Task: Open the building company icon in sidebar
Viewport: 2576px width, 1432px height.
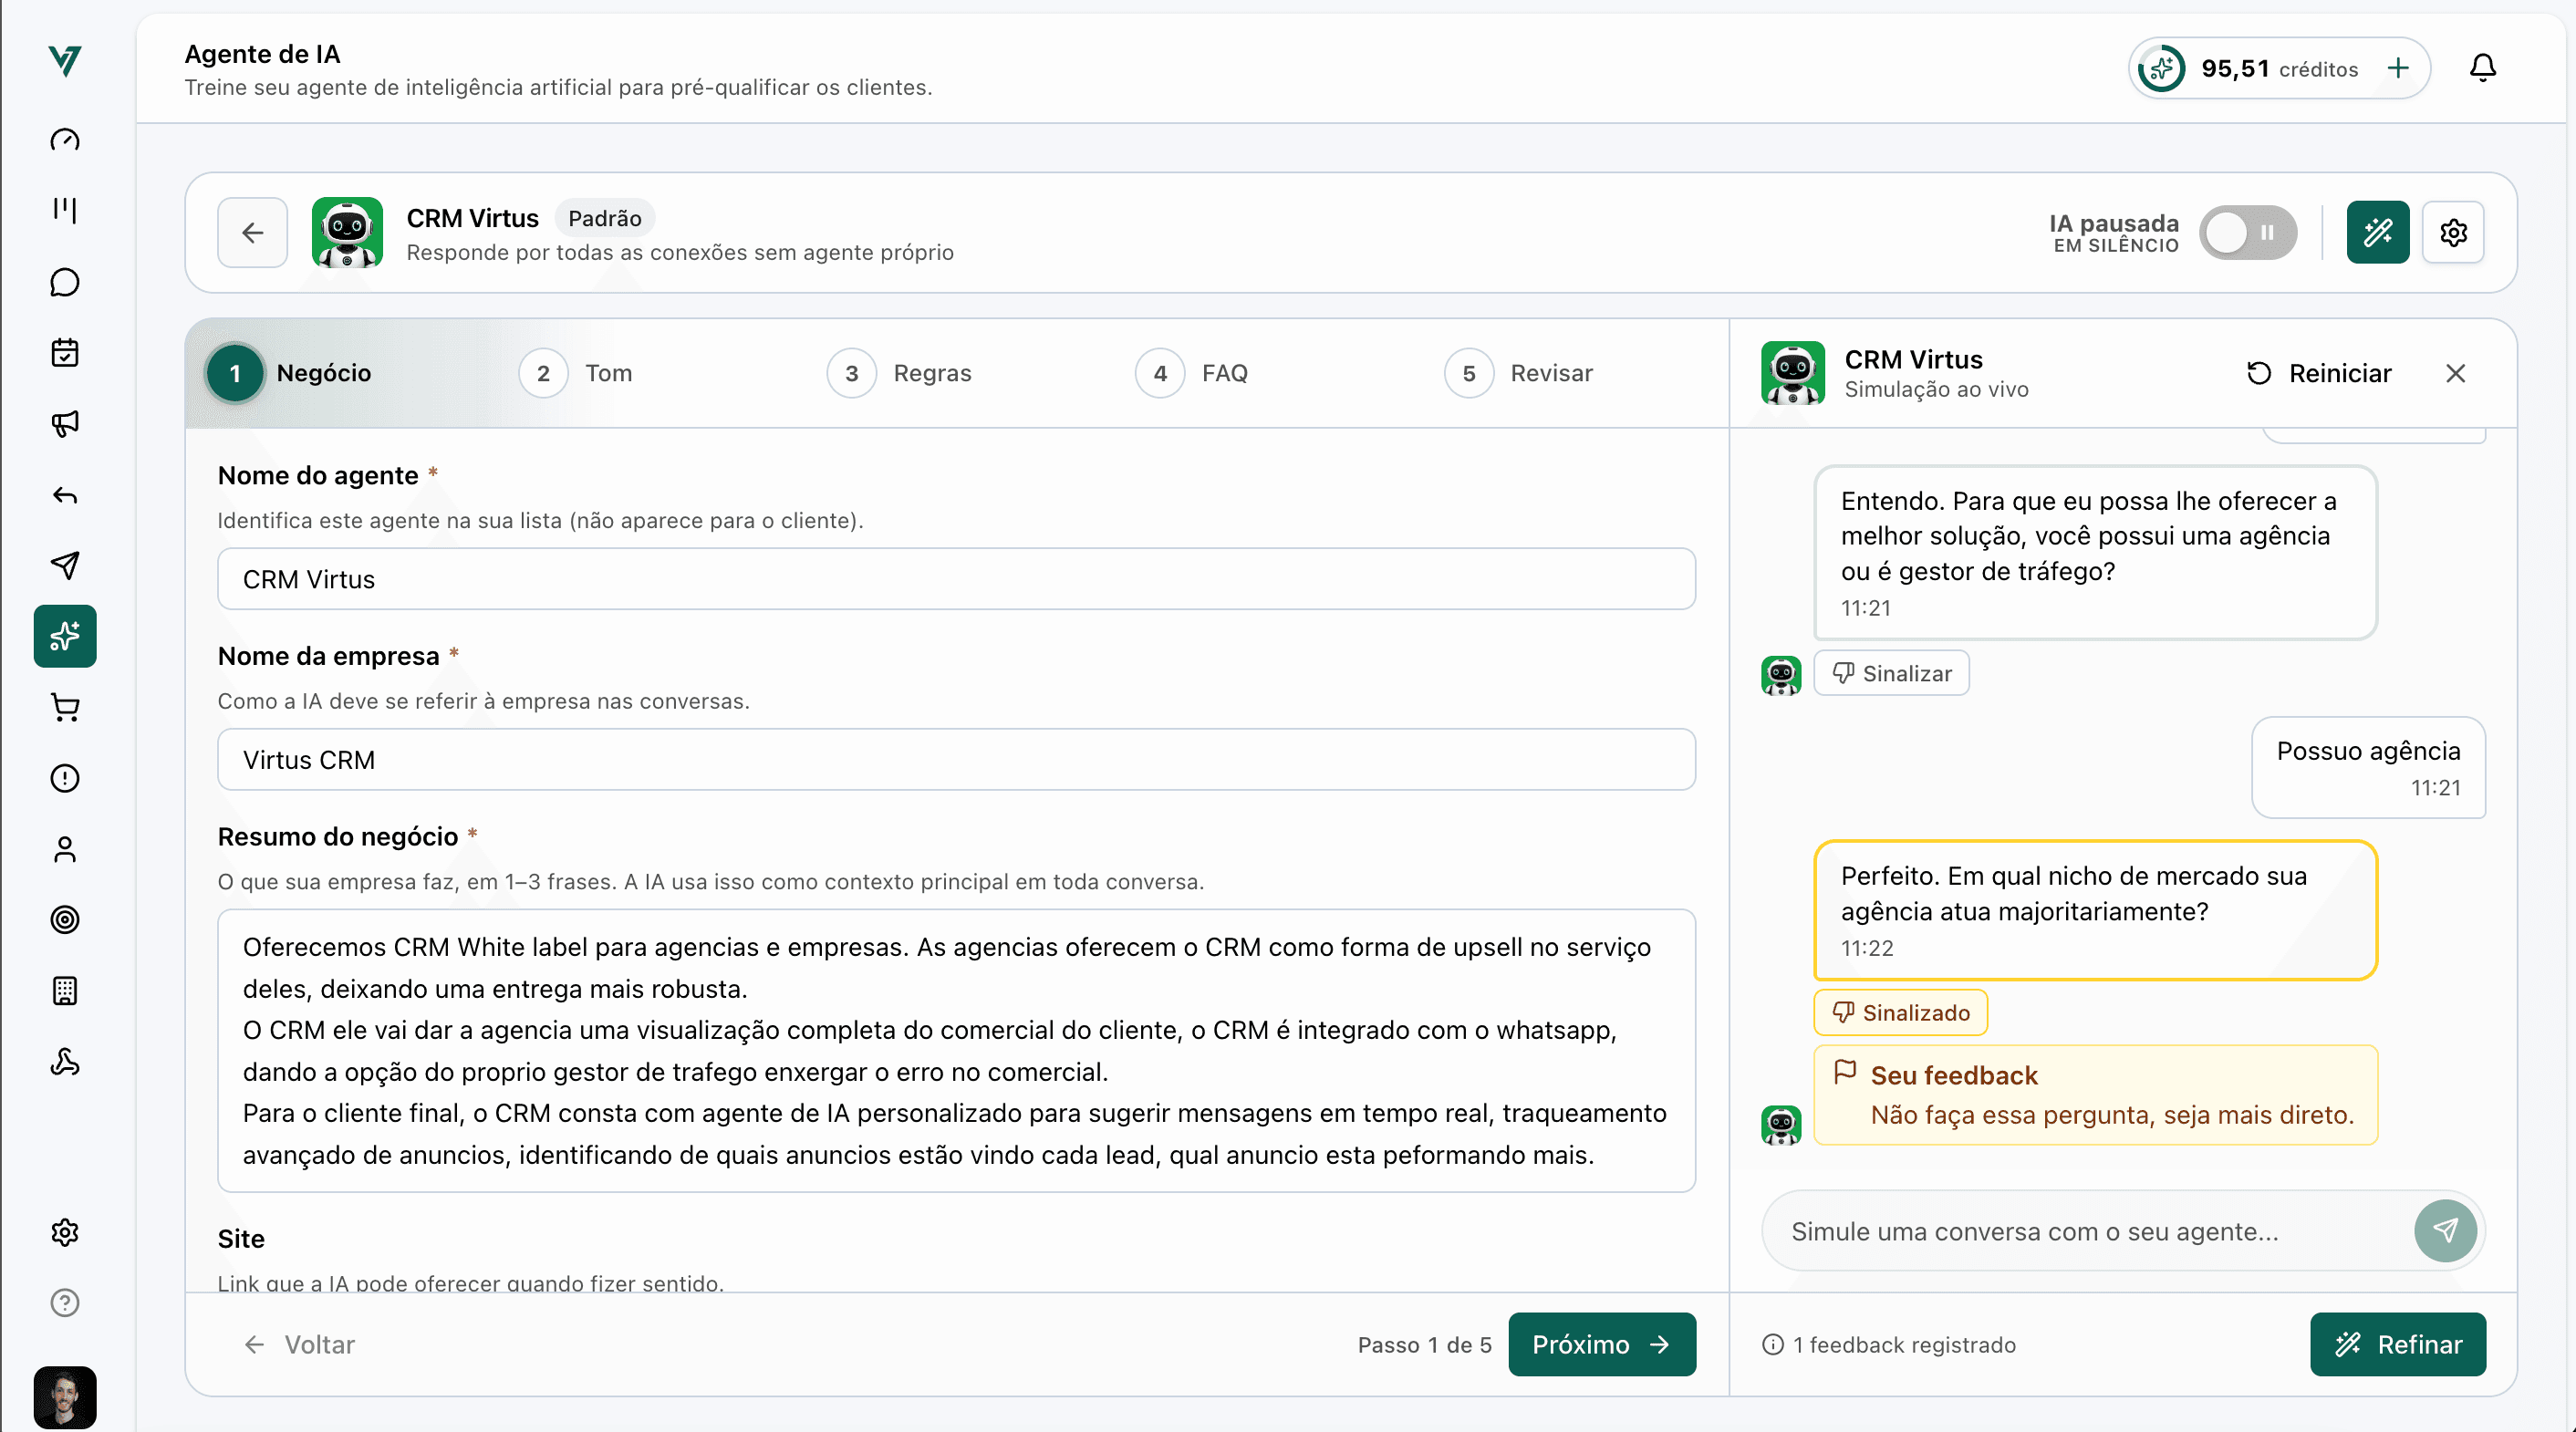Action: pos(65,991)
